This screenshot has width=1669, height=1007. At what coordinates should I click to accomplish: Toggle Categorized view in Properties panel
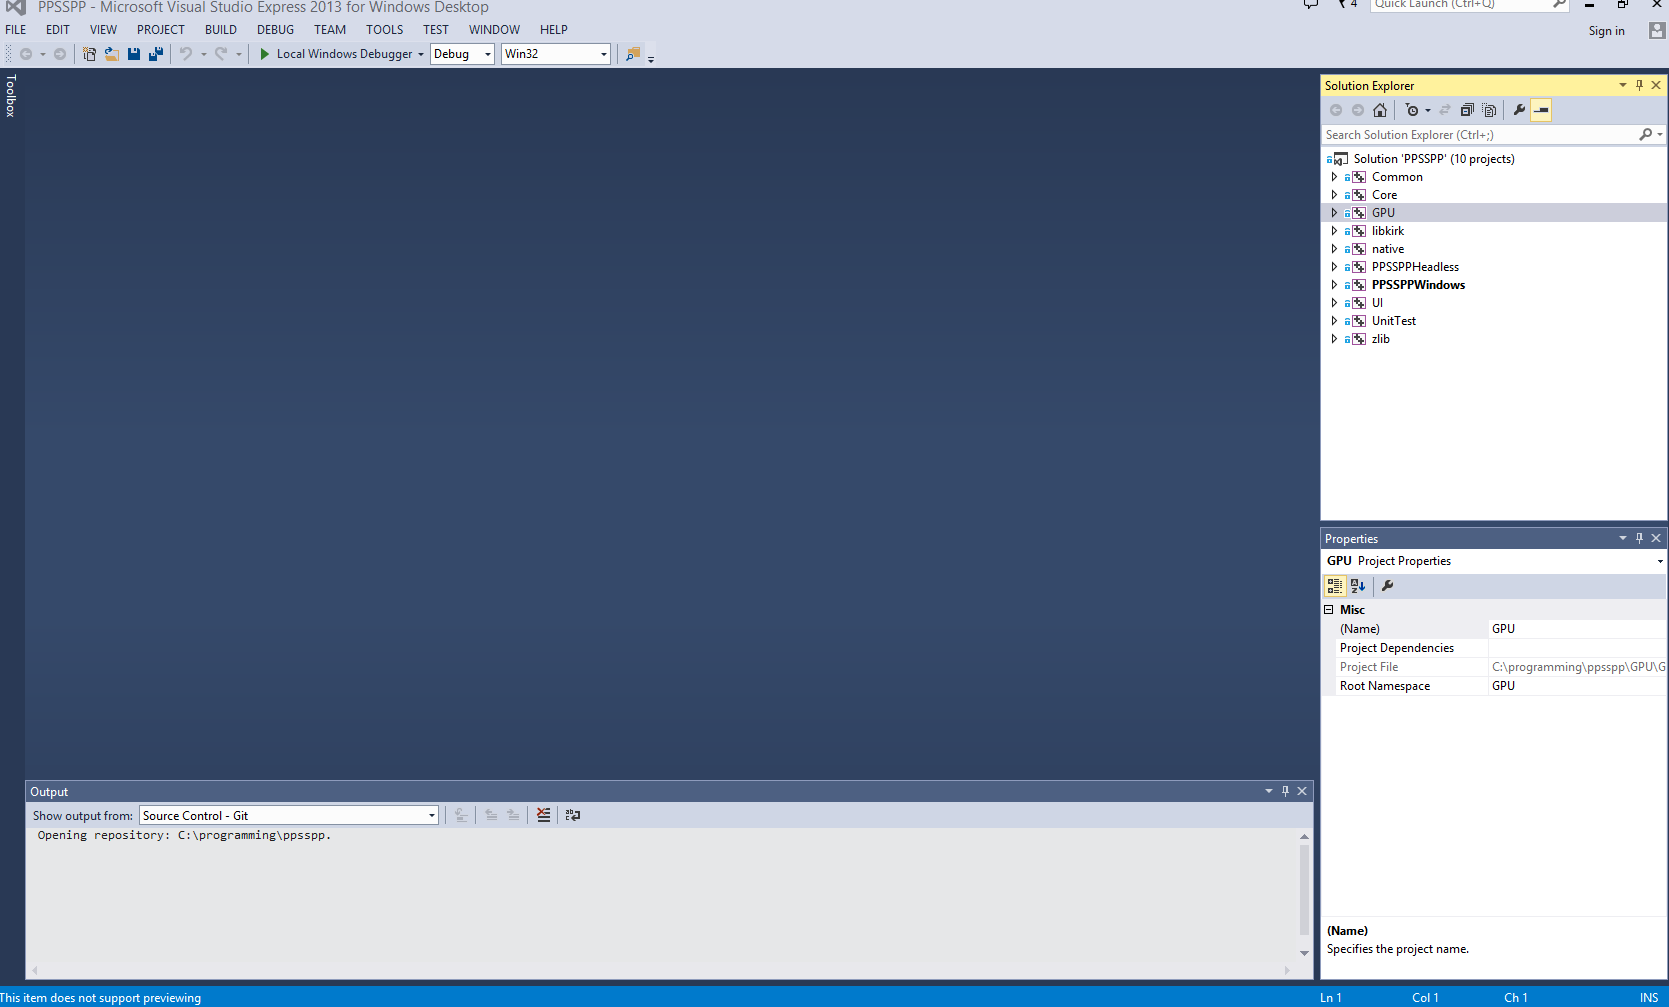[1335, 586]
